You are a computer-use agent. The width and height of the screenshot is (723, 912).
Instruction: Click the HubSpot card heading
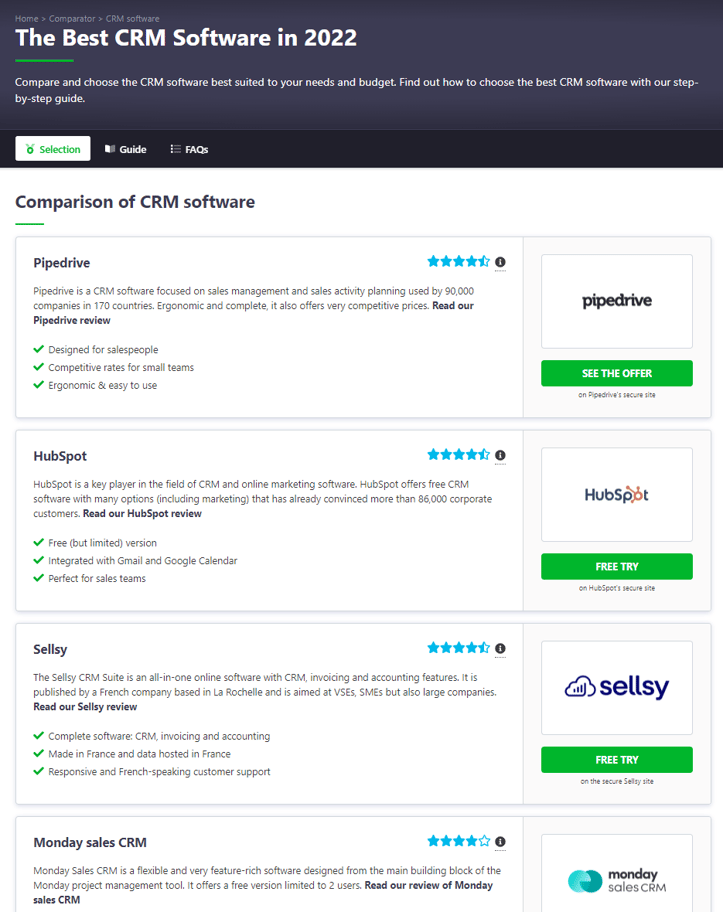[x=60, y=456]
